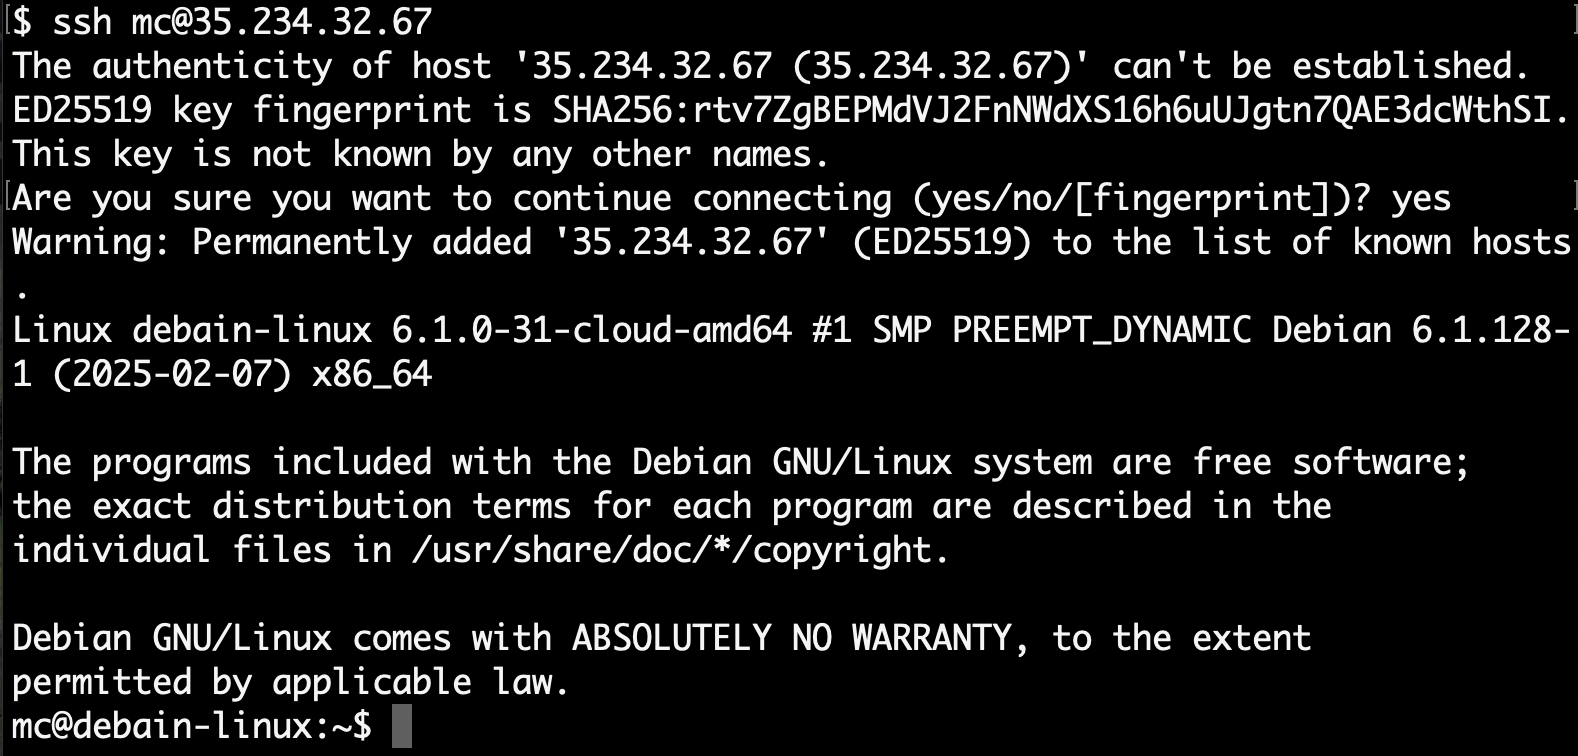
Task: Click the /usr/share/doc/*/copyright path
Action: pos(680,550)
